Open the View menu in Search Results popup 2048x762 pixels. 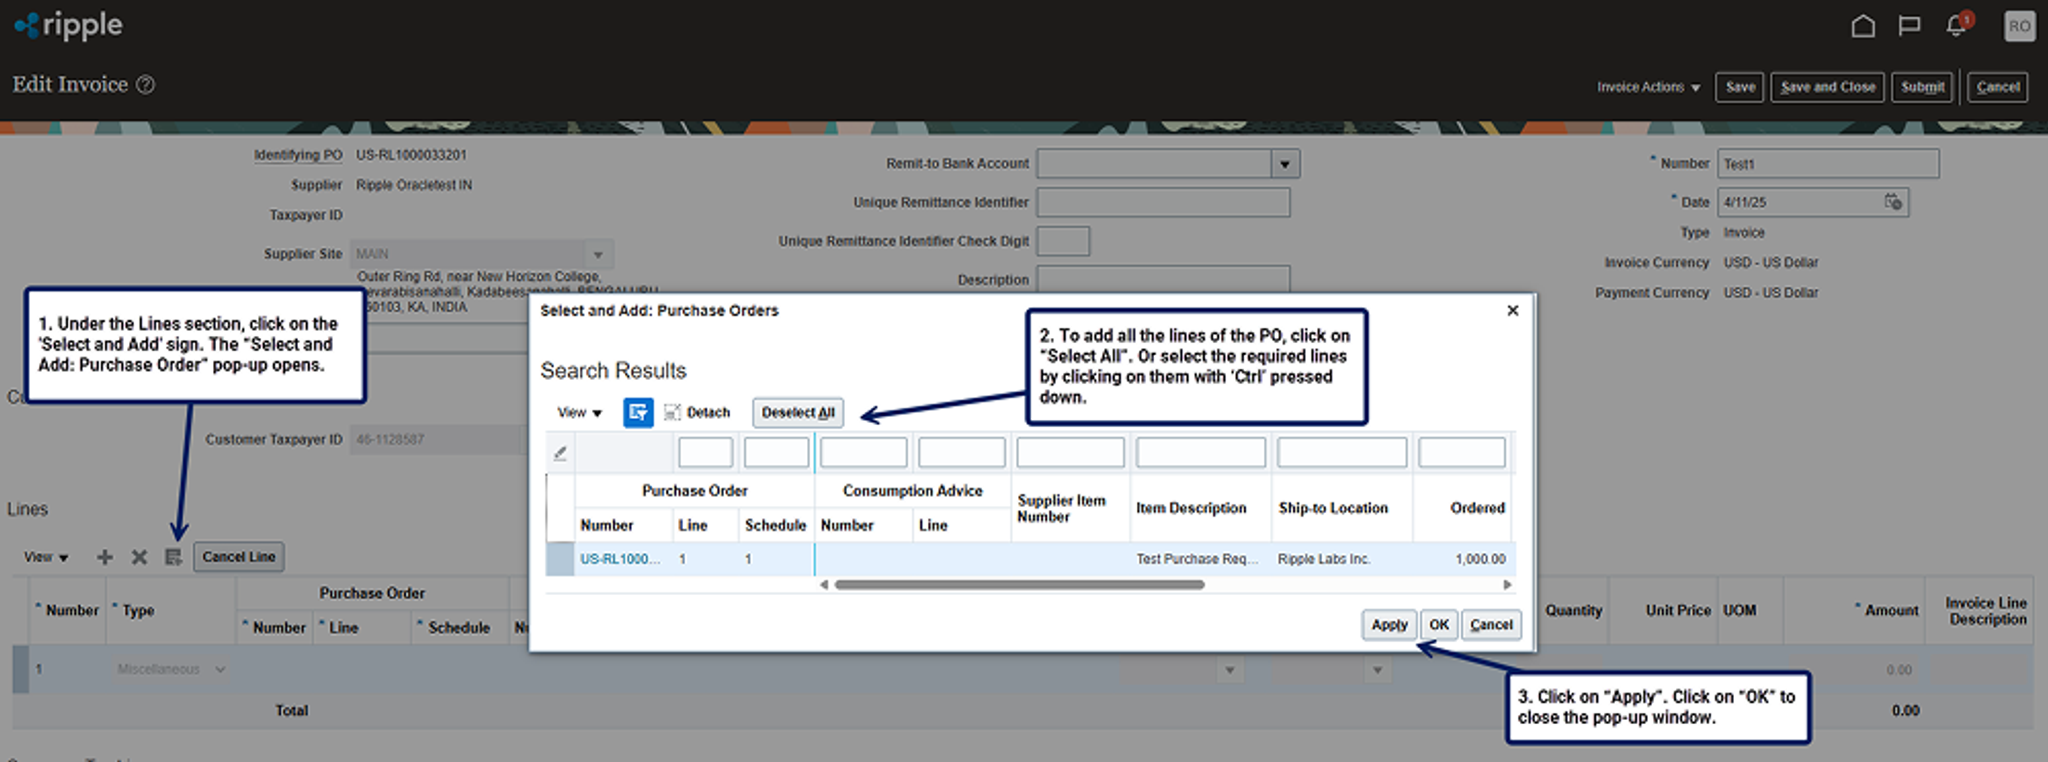[580, 412]
